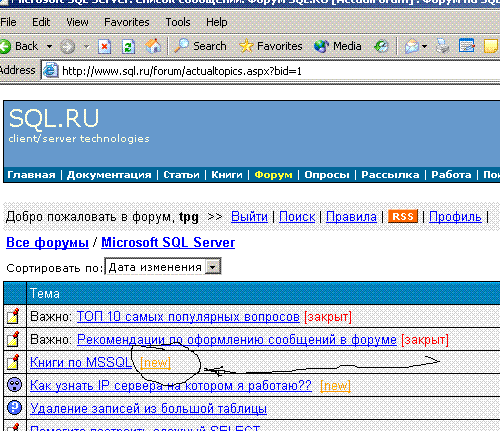
Task: Open the Профиль link
Action: pos(455,217)
